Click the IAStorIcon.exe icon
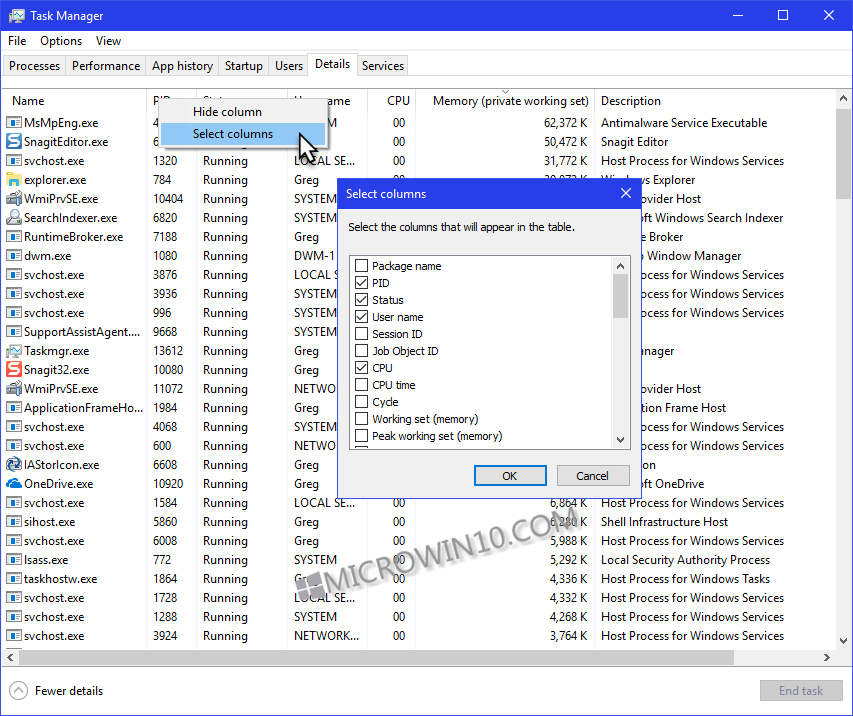The height and width of the screenshot is (716, 853). [14, 465]
